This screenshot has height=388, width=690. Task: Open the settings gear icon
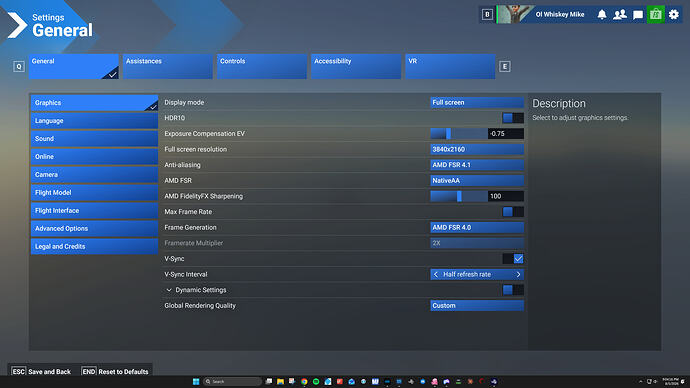point(674,15)
